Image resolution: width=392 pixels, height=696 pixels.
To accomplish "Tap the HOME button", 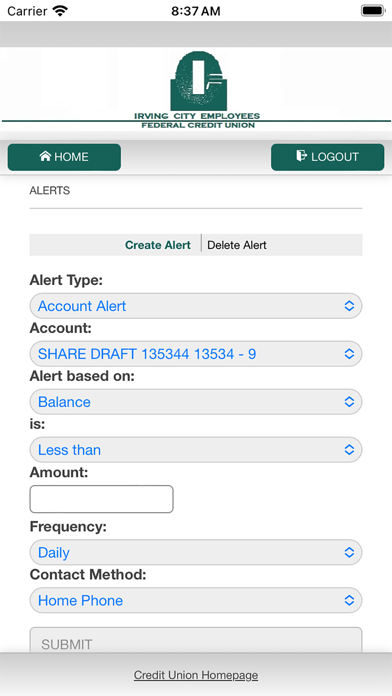I will tap(64, 157).
